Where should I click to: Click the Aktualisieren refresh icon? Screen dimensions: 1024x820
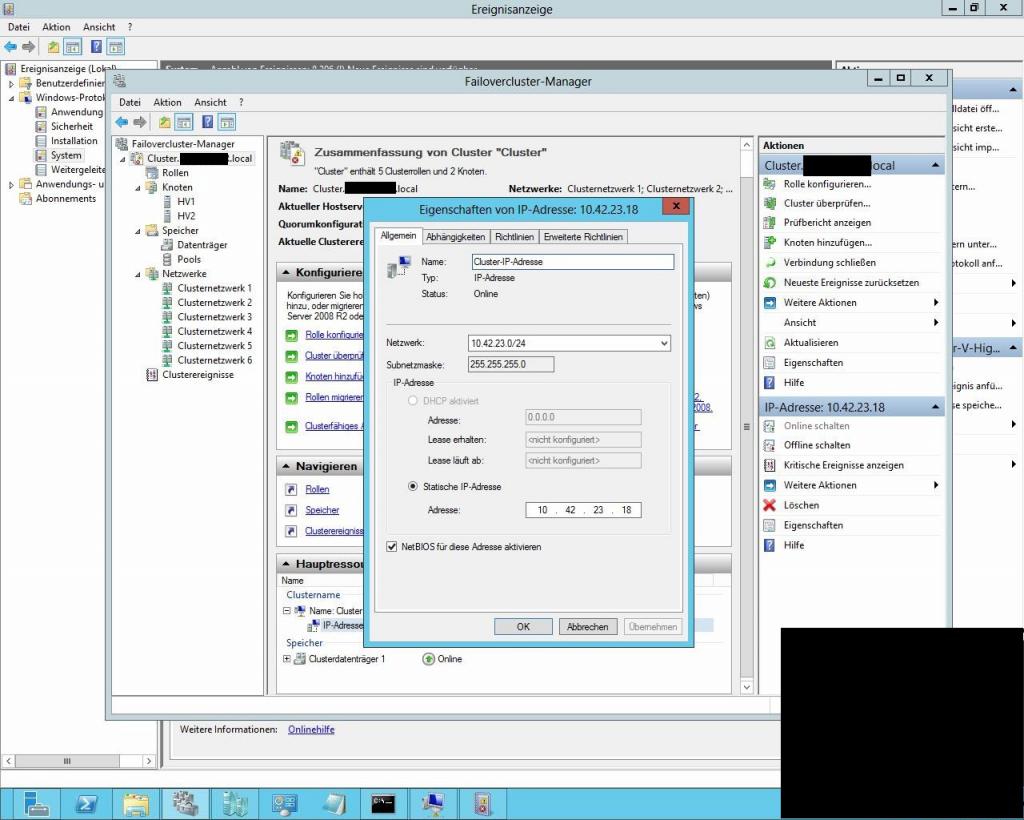(770, 343)
